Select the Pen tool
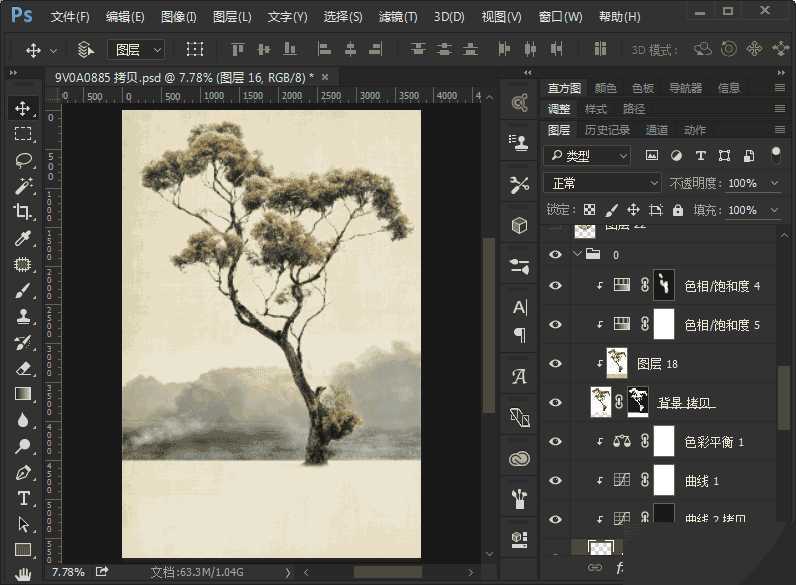 pyautogui.click(x=23, y=472)
